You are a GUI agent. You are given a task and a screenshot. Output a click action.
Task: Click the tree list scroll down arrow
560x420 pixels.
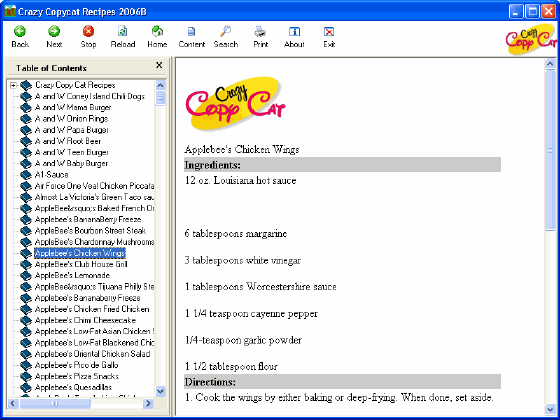[x=161, y=391]
